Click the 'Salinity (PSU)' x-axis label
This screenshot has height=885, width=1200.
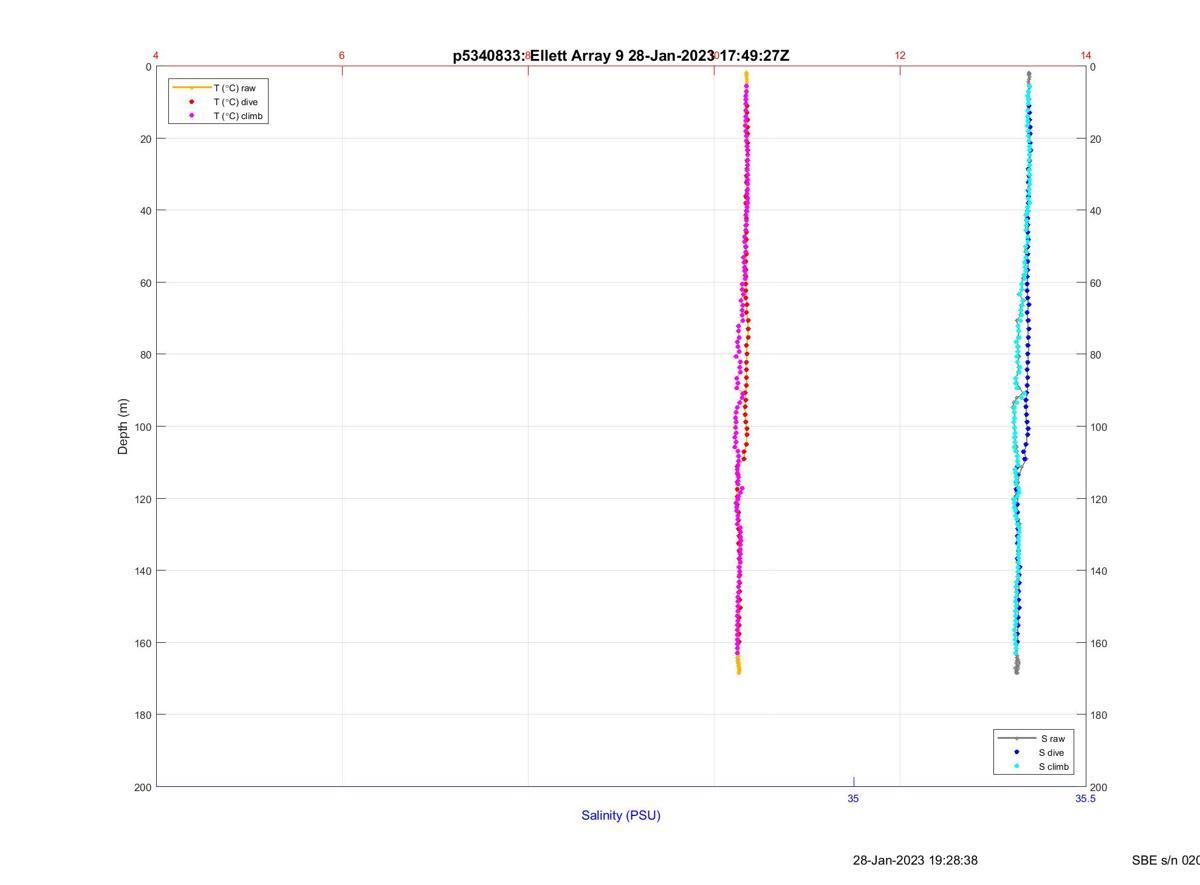click(621, 815)
